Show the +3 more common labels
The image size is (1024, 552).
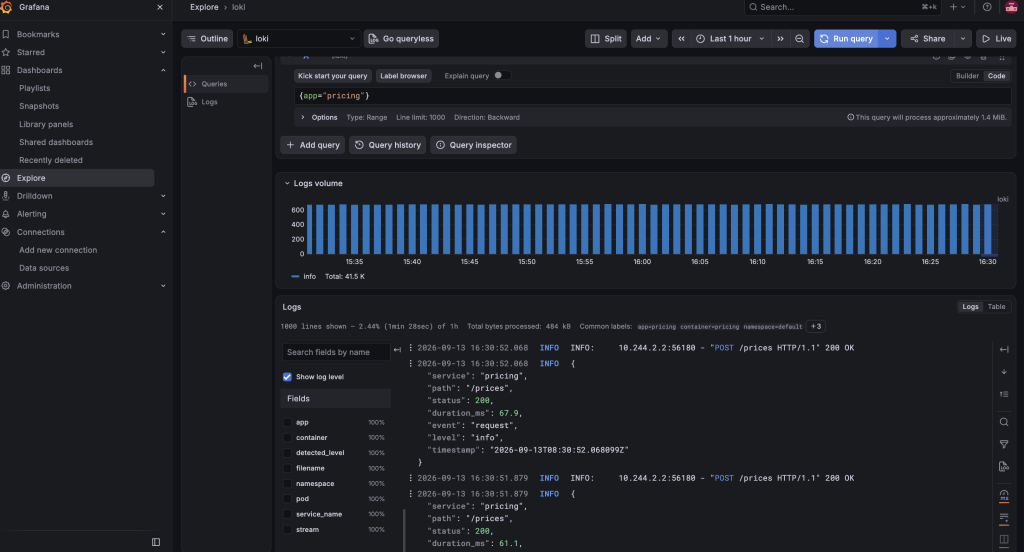click(x=816, y=327)
